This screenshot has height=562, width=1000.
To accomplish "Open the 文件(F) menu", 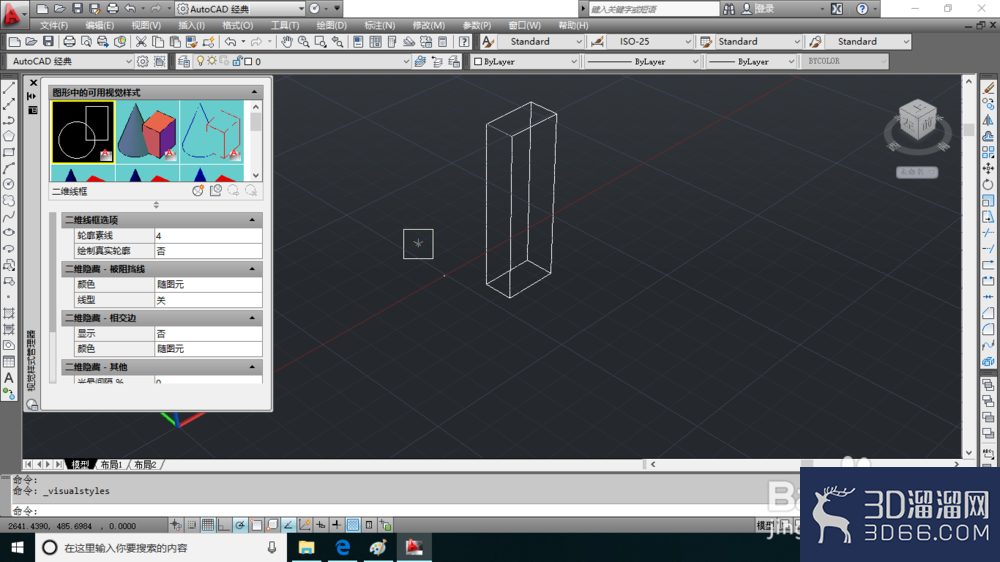I will [x=54, y=26].
